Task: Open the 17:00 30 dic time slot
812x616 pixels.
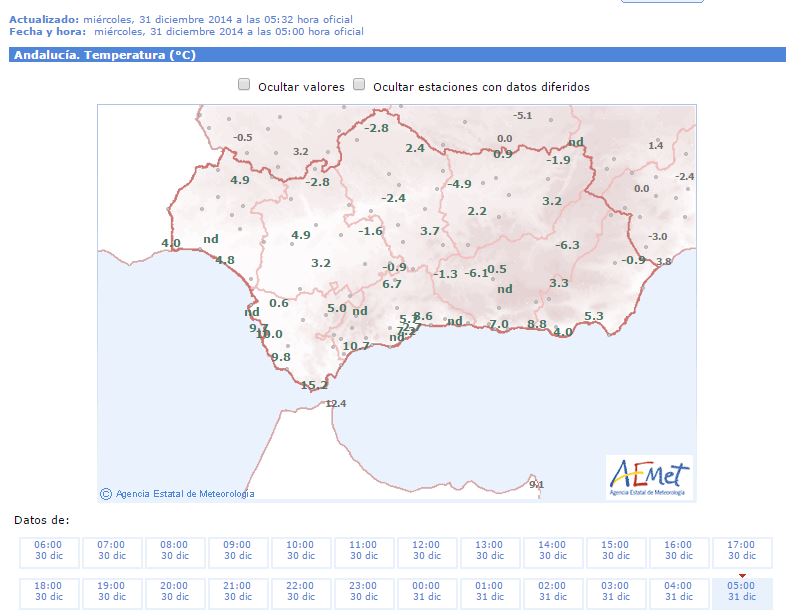Action: coord(742,551)
